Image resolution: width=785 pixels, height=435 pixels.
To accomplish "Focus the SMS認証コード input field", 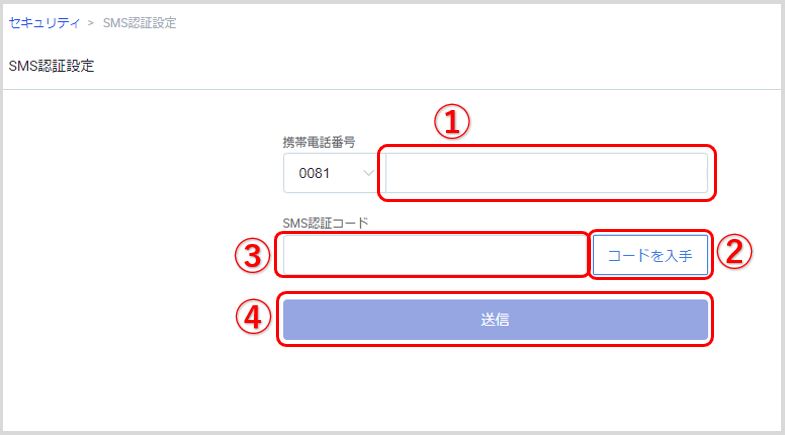I will coord(435,255).
